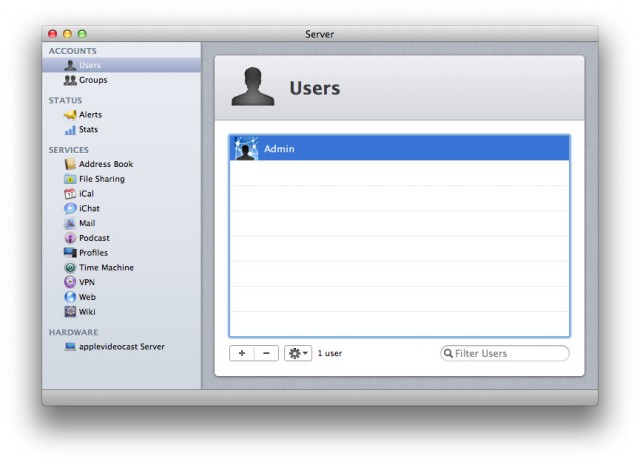Remove the selected user with minus button
This screenshot has width=640, height=464.
(267, 353)
